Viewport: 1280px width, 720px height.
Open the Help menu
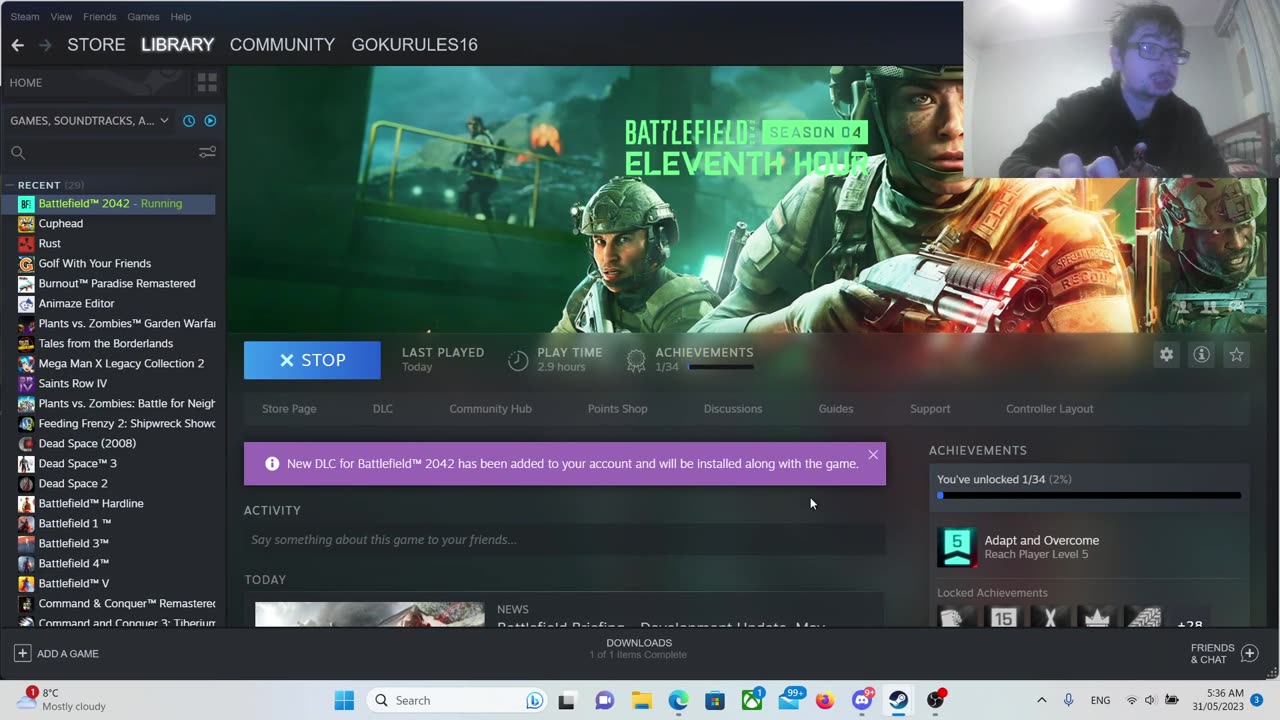point(181,16)
